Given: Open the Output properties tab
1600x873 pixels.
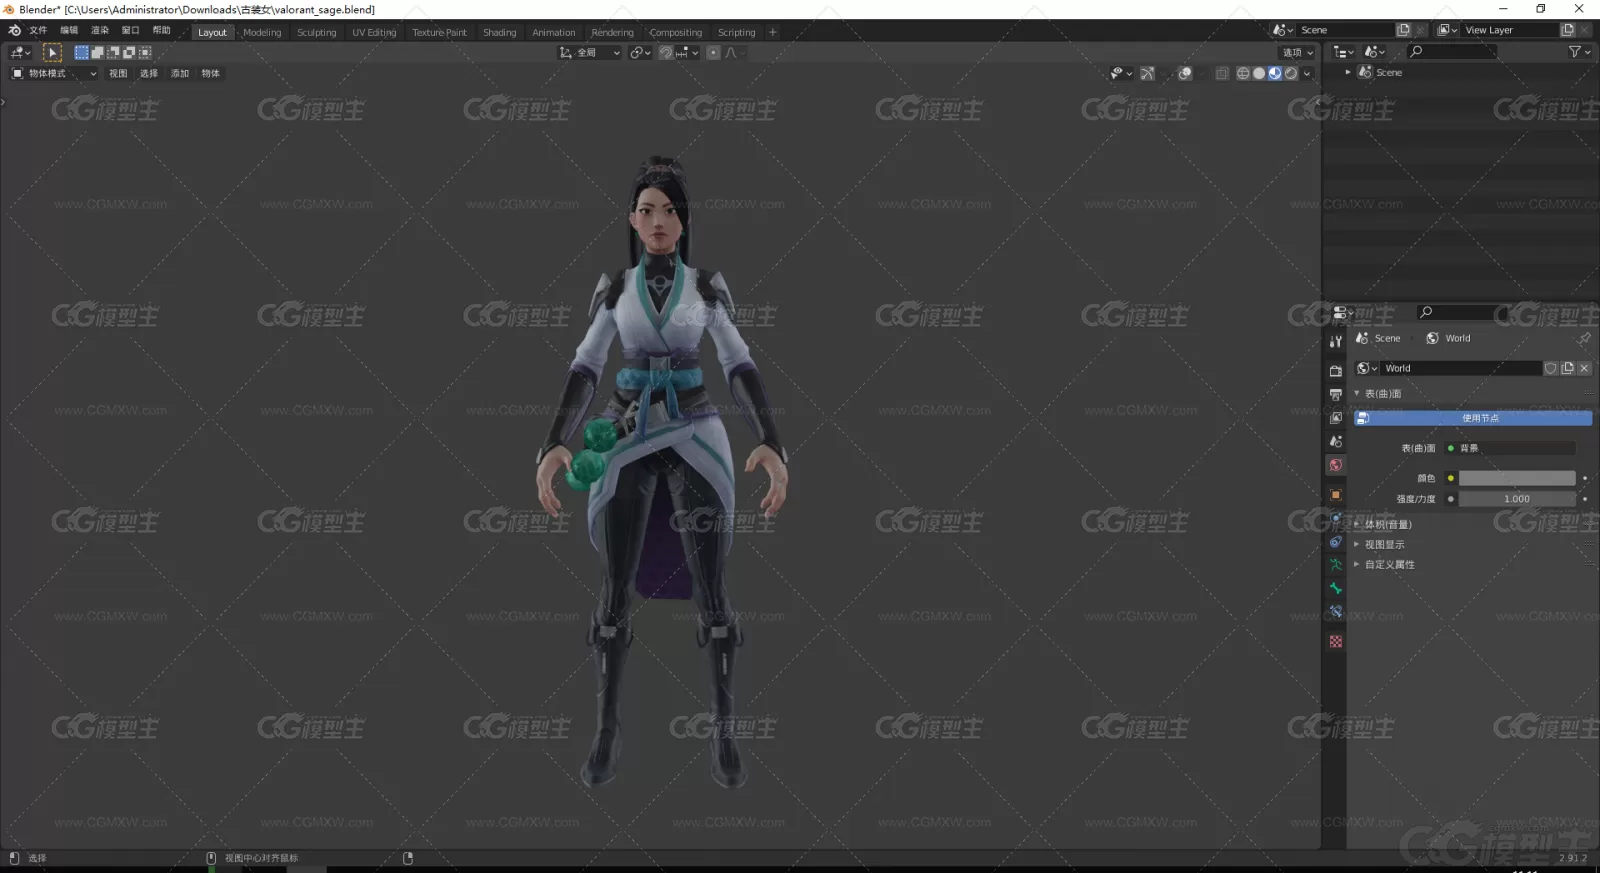Looking at the screenshot, I should coord(1335,394).
